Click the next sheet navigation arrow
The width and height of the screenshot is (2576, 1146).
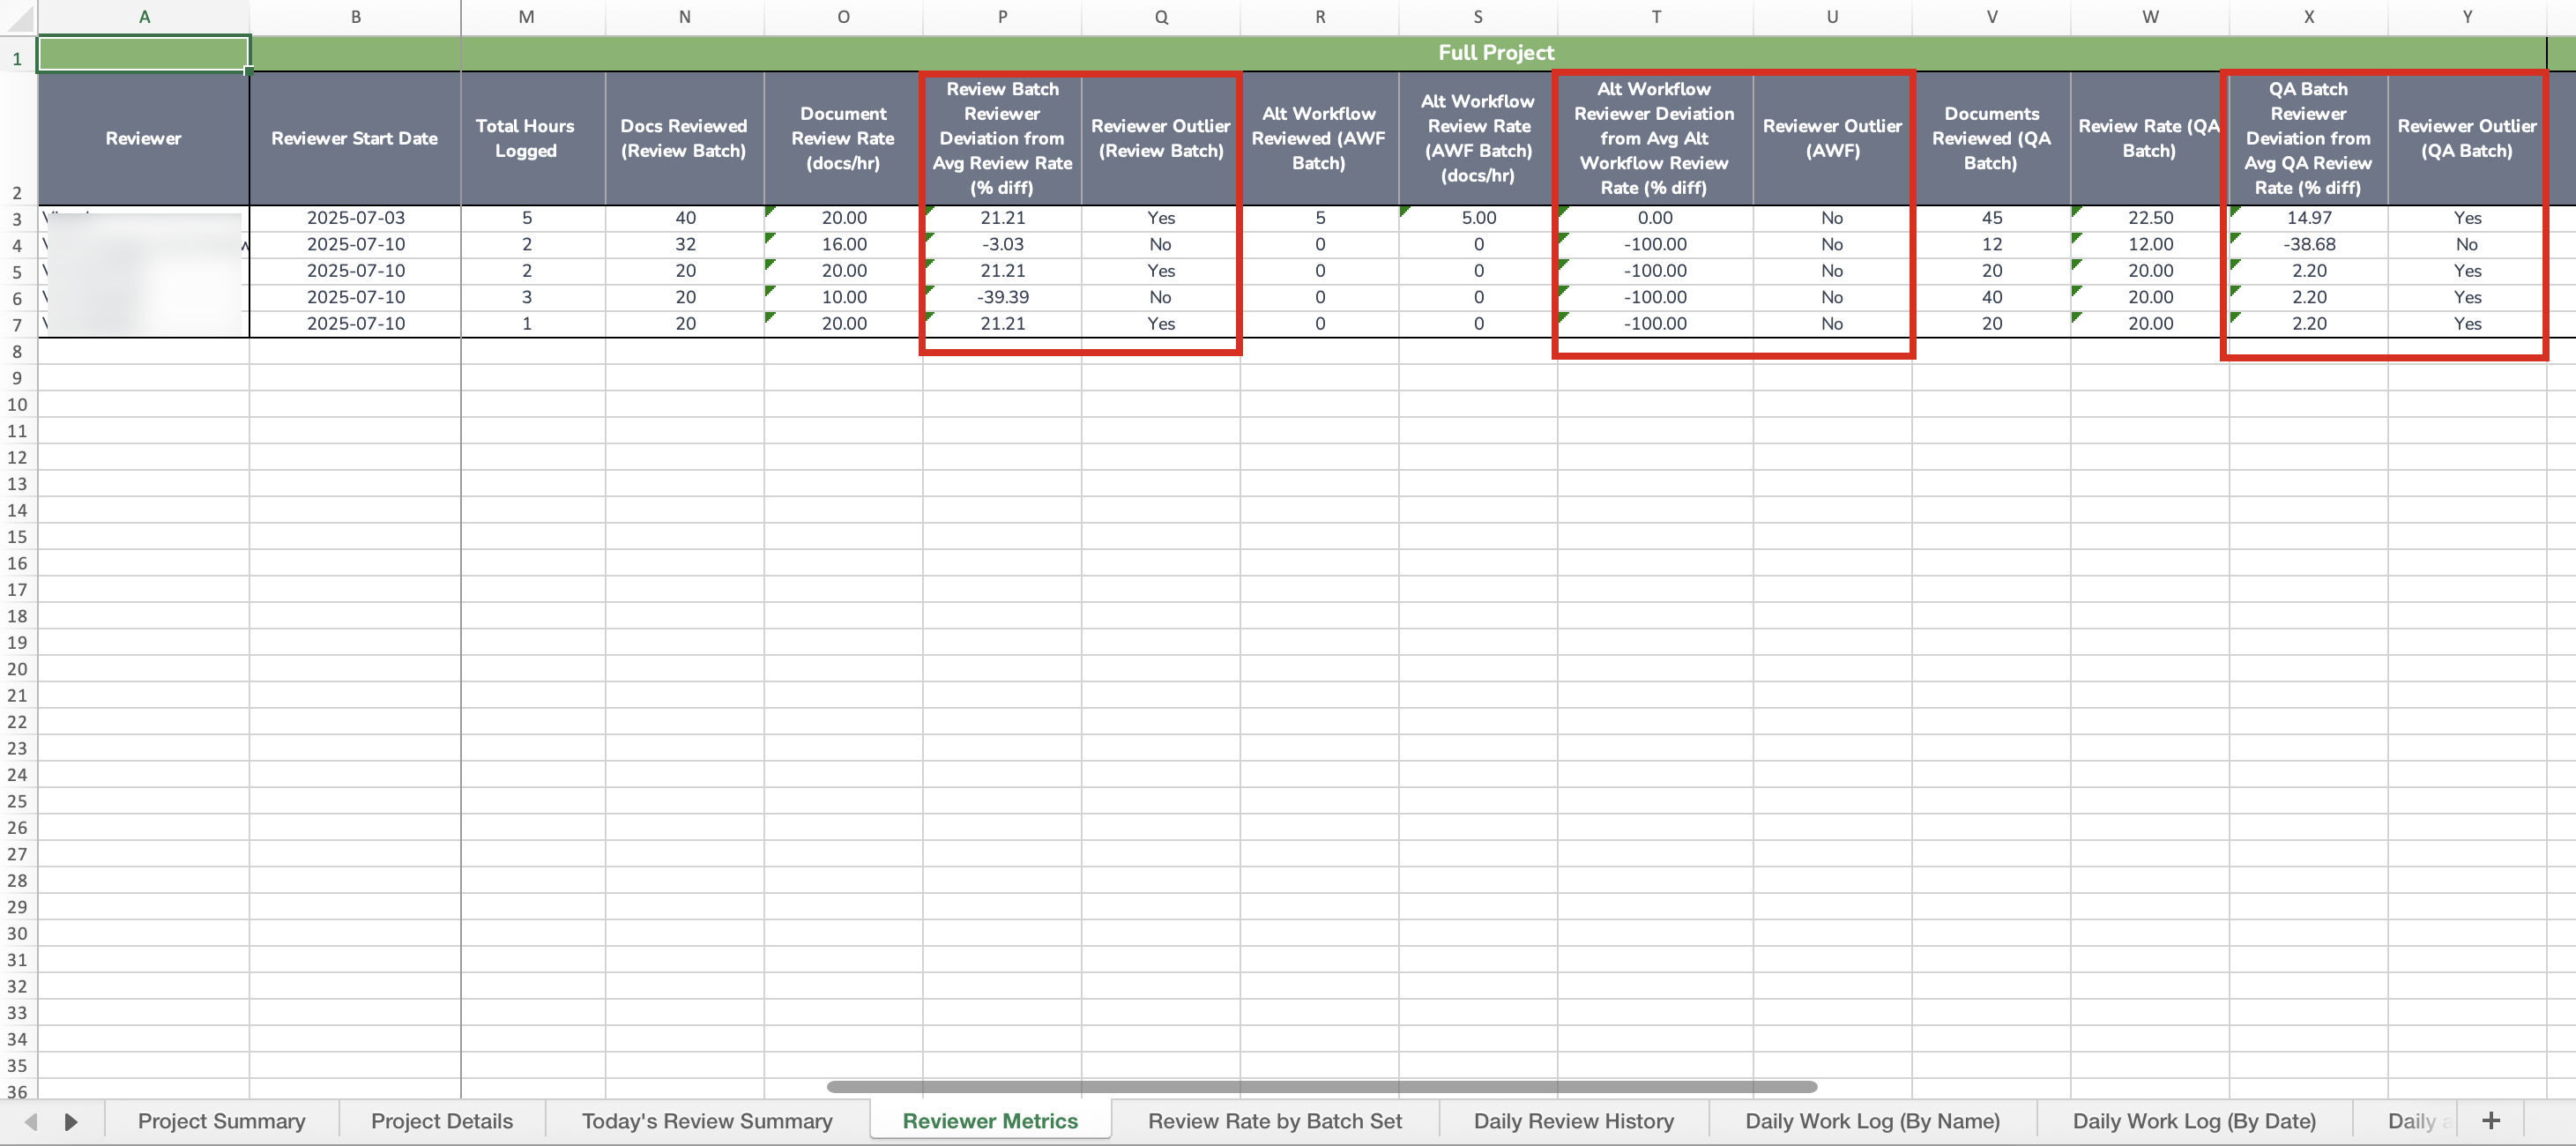pos(71,1122)
